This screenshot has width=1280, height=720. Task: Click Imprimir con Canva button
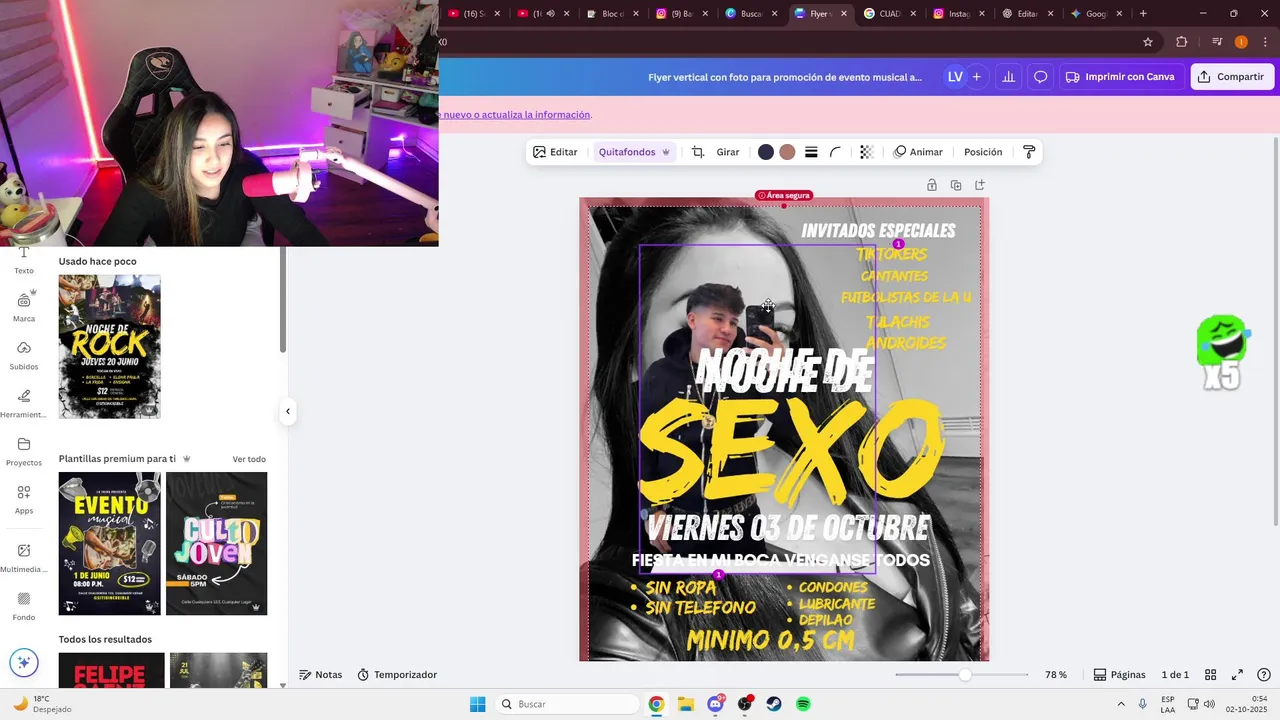1120,77
